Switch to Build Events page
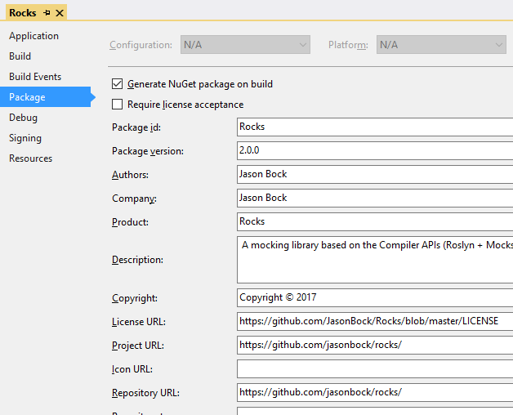 pos(35,77)
